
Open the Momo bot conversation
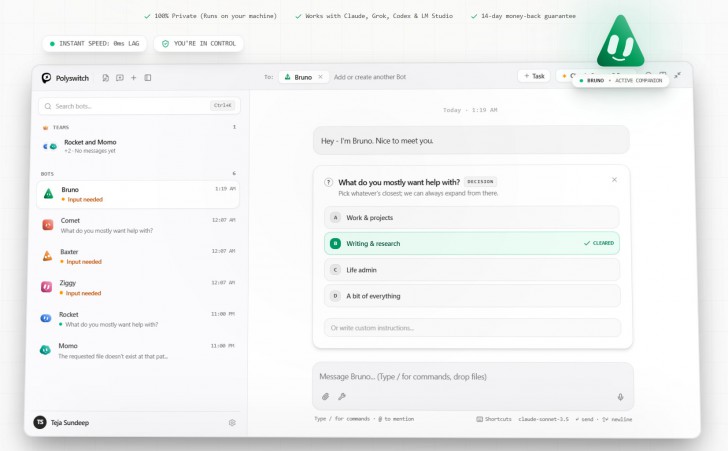pos(138,351)
